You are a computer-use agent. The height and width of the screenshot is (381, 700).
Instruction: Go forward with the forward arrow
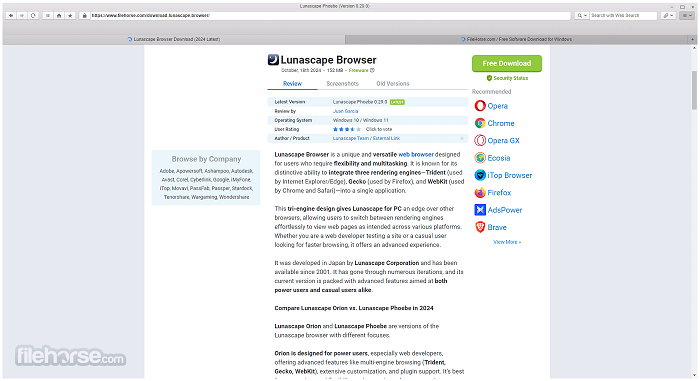[x=22, y=15]
